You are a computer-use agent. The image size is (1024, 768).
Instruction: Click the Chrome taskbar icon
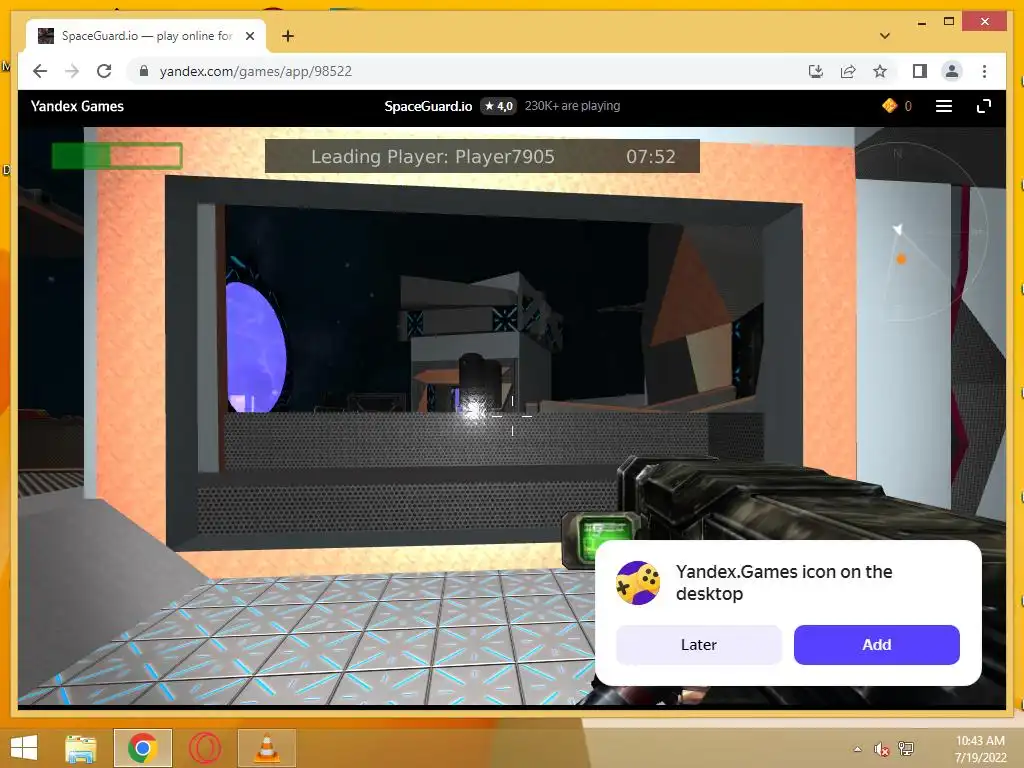point(142,748)
